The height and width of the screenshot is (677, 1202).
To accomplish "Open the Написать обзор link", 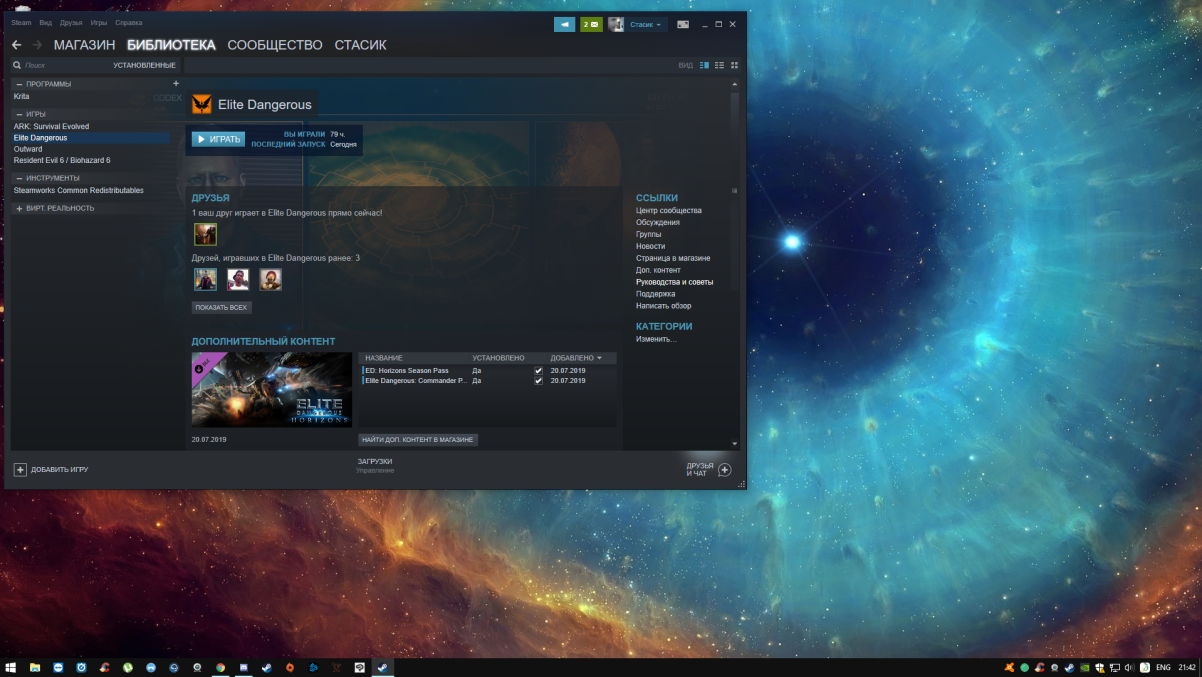I will pyautogui.click(x=664, y=306).
